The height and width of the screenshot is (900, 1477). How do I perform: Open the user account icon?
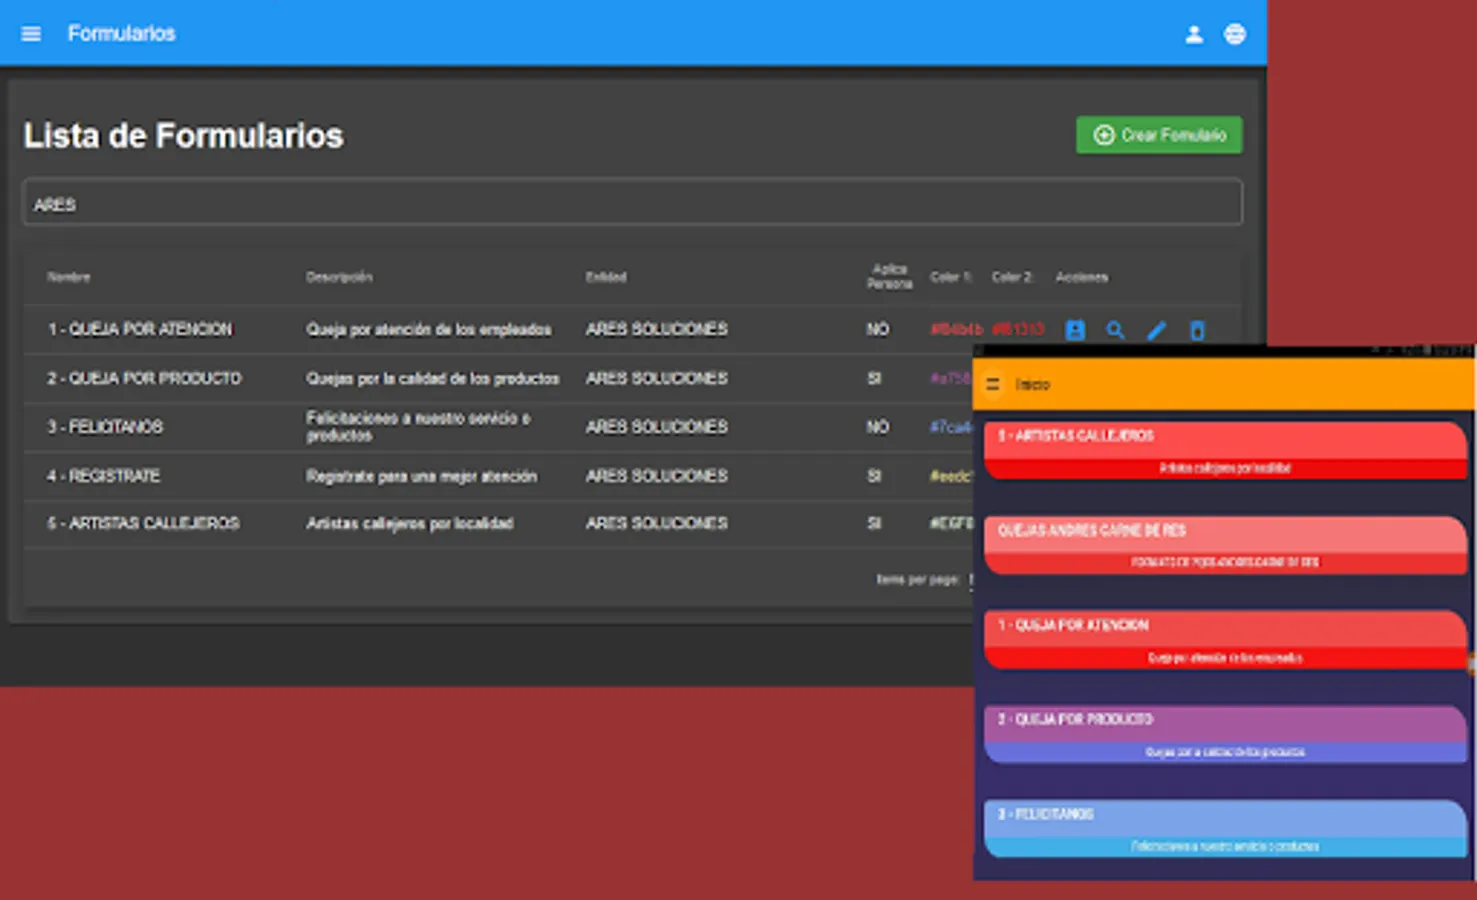(1194, 34)
